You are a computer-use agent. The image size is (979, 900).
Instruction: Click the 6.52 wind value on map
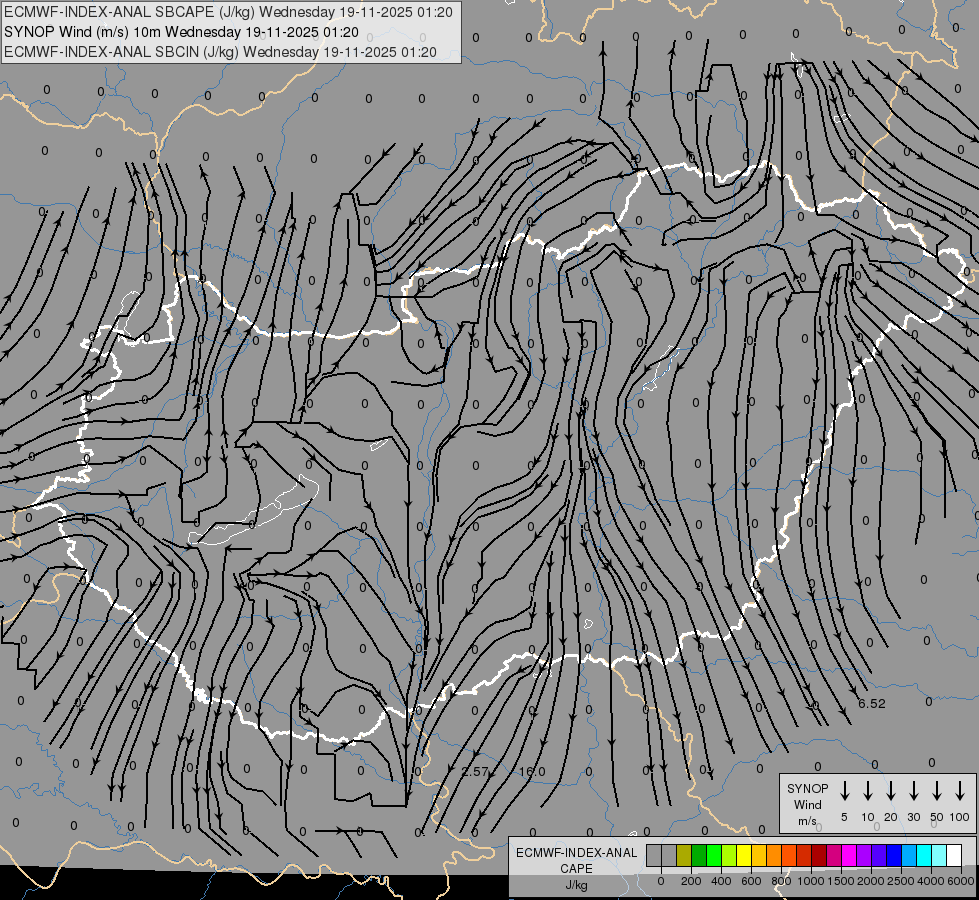click(872, 703)
